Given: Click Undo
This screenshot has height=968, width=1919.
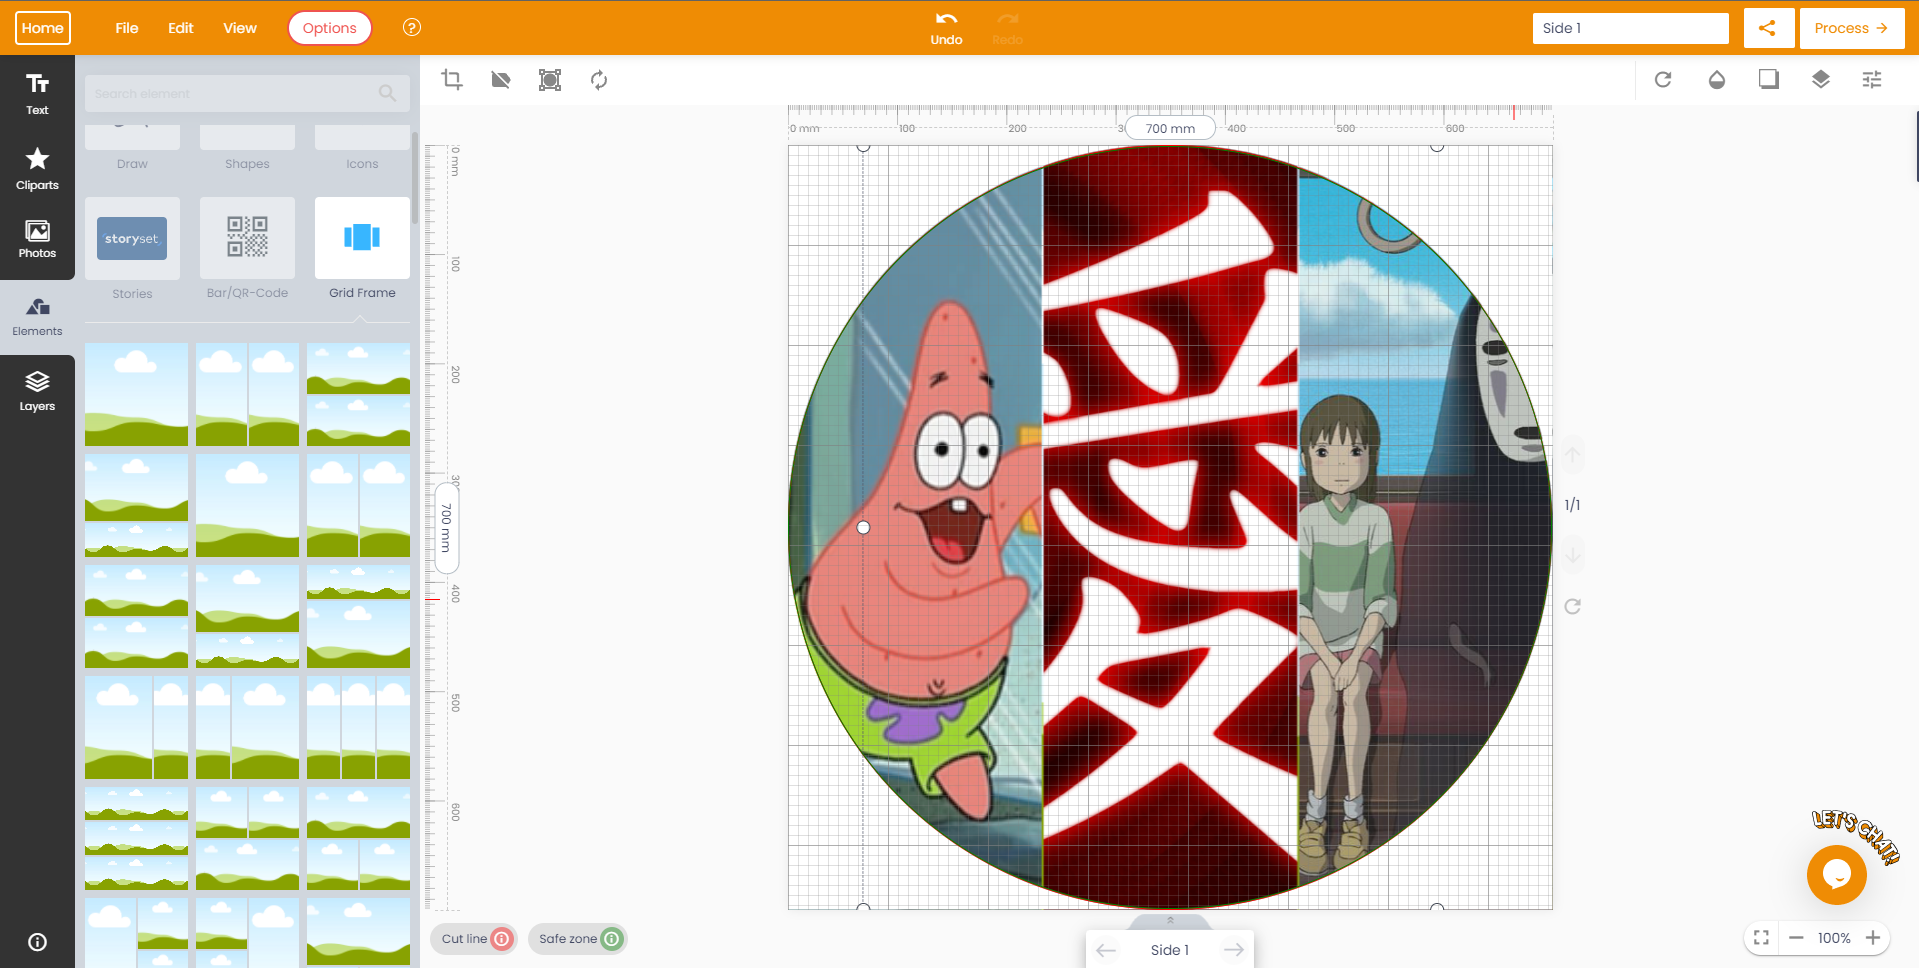Looking at the screenshot, I should (x=946, y=28).
